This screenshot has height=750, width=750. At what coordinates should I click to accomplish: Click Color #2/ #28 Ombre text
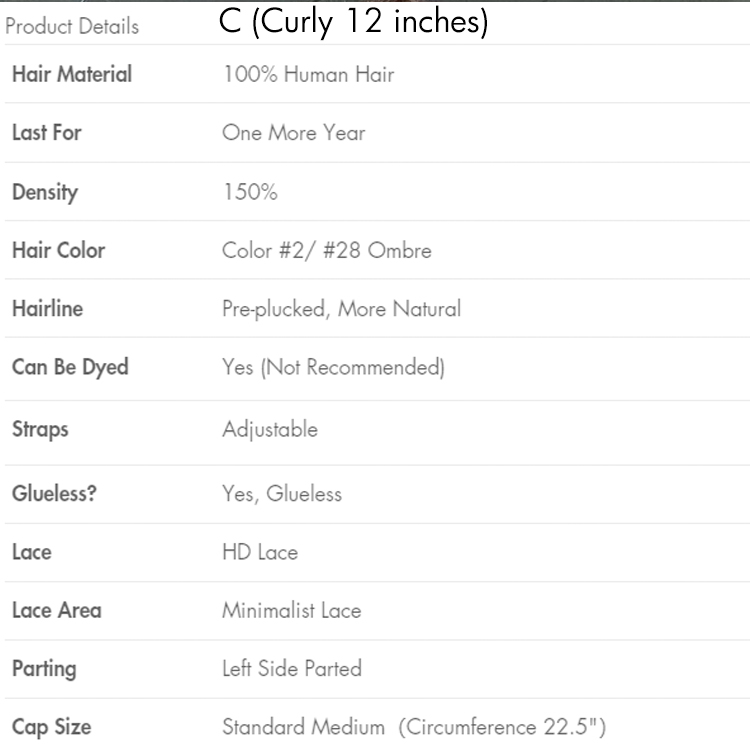tap(327, 250)
